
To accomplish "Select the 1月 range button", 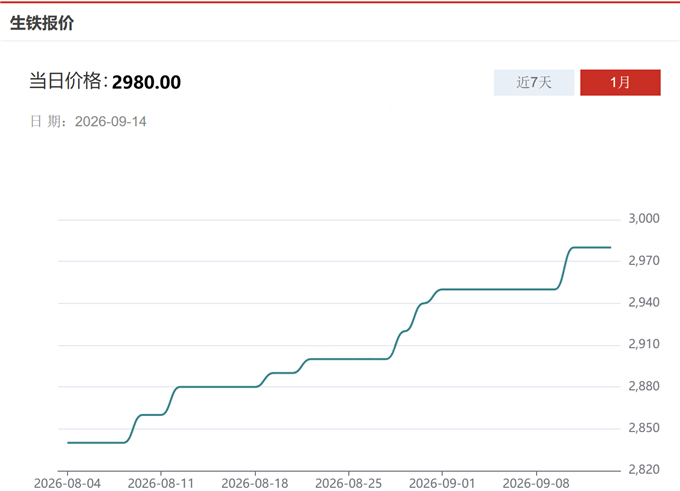I will 620,82.
